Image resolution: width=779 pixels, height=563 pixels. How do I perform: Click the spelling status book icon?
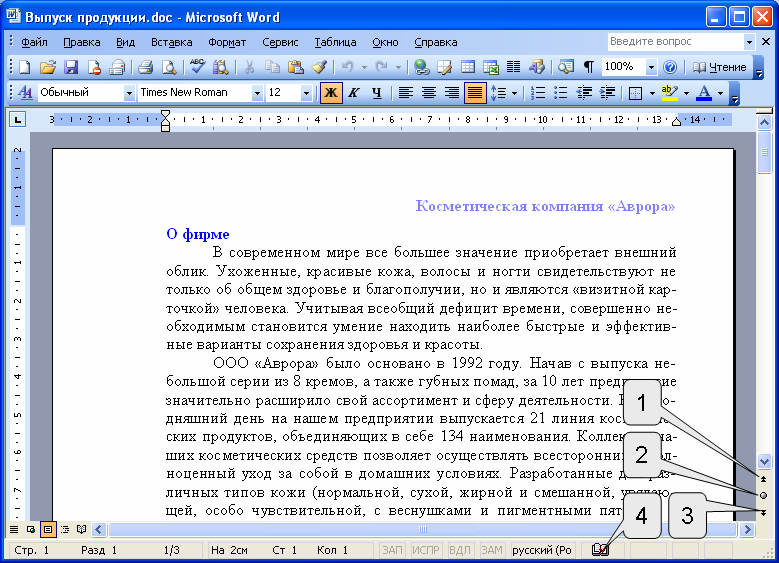coord(600,550)
